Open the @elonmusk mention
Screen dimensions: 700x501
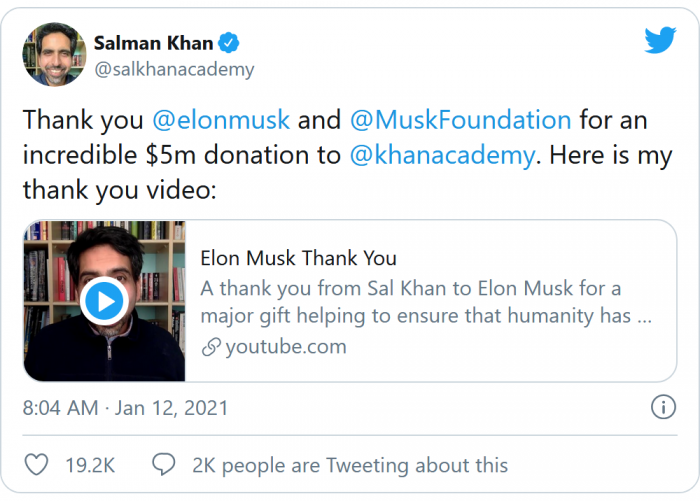click(221, 120)
